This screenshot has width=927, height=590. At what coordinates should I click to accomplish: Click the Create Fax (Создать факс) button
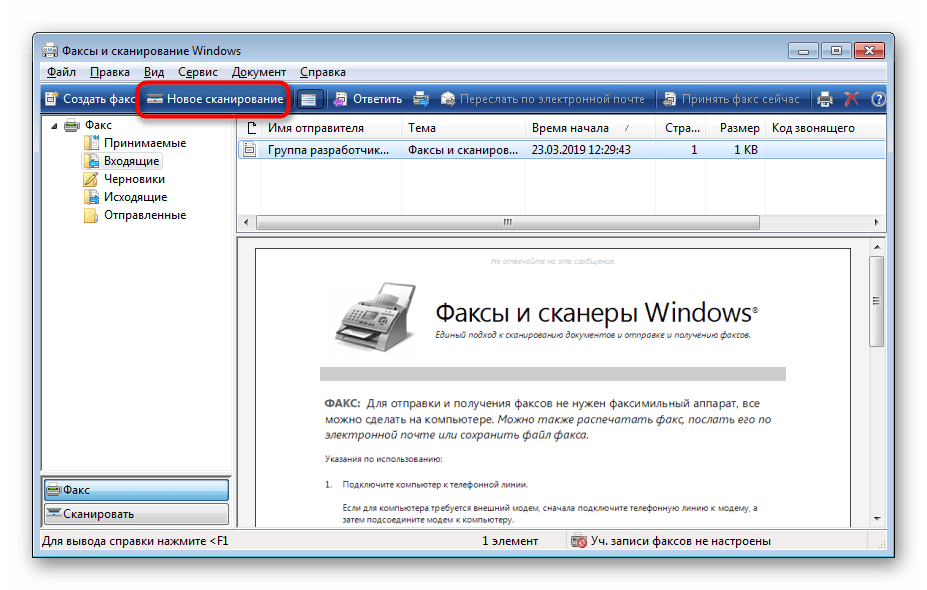point(90,99)
